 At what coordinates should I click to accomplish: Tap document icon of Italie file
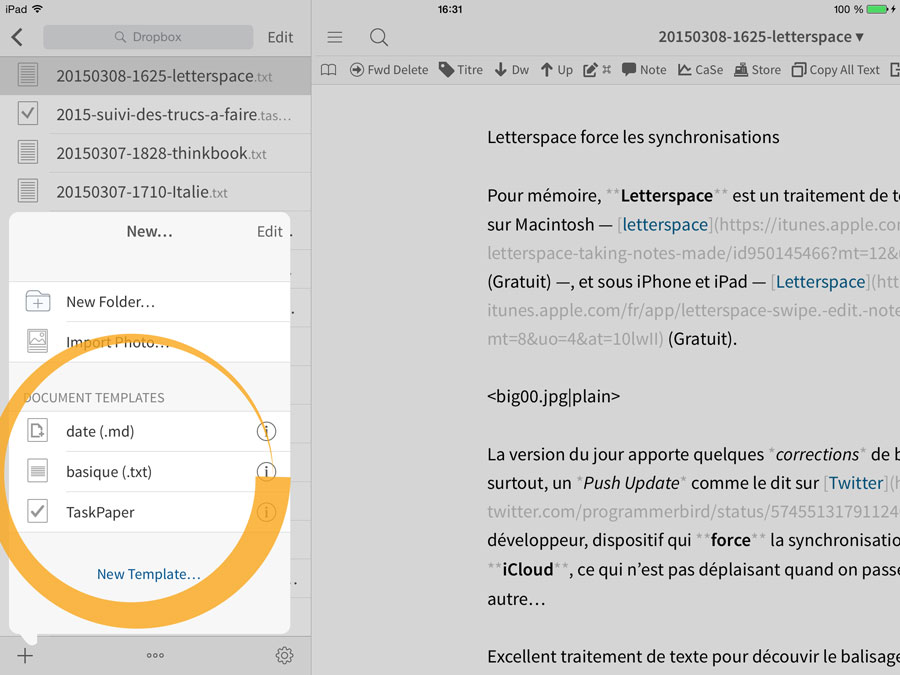[x=28, y=191]
